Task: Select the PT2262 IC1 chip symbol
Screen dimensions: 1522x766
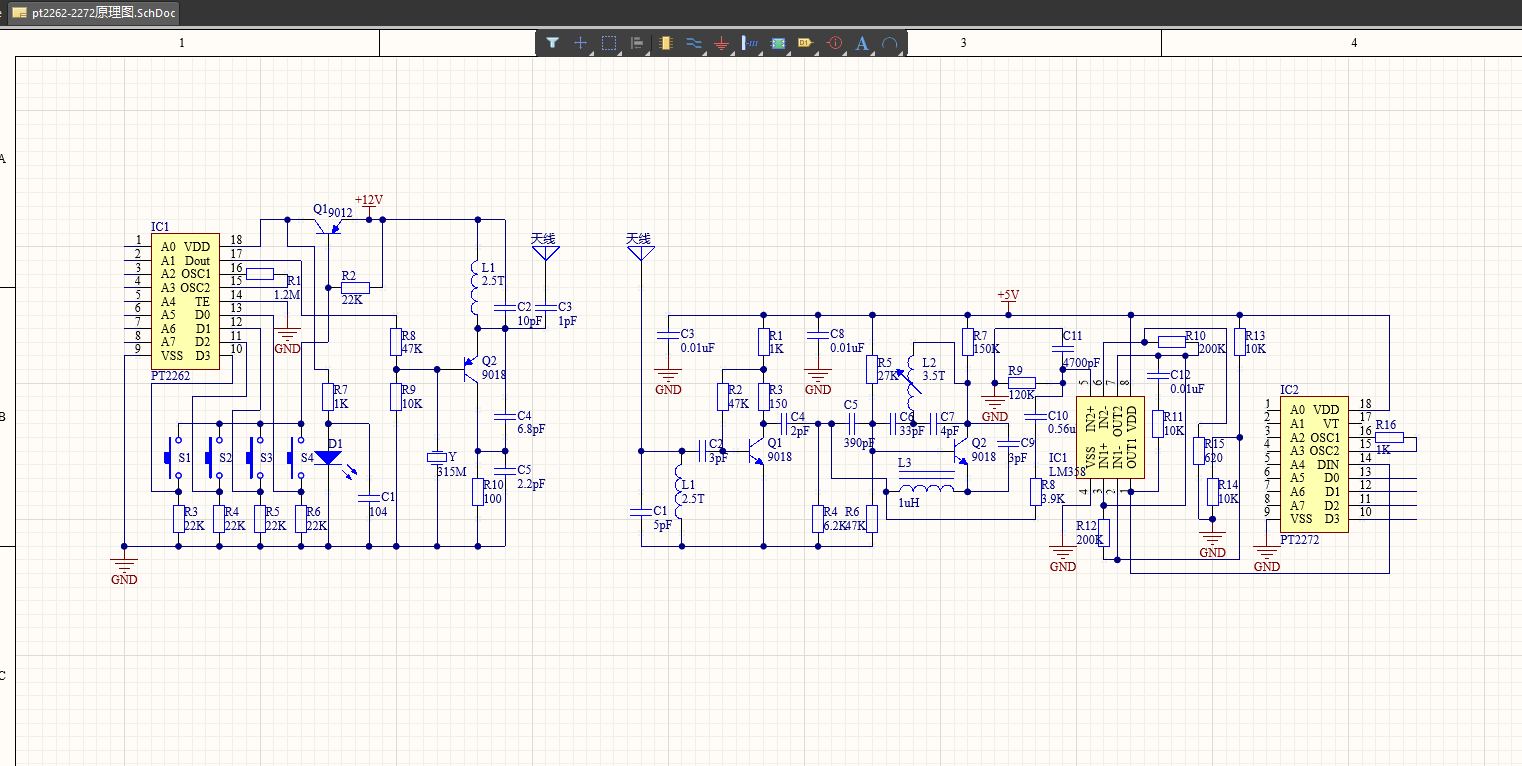Action: tap(185, 302)
